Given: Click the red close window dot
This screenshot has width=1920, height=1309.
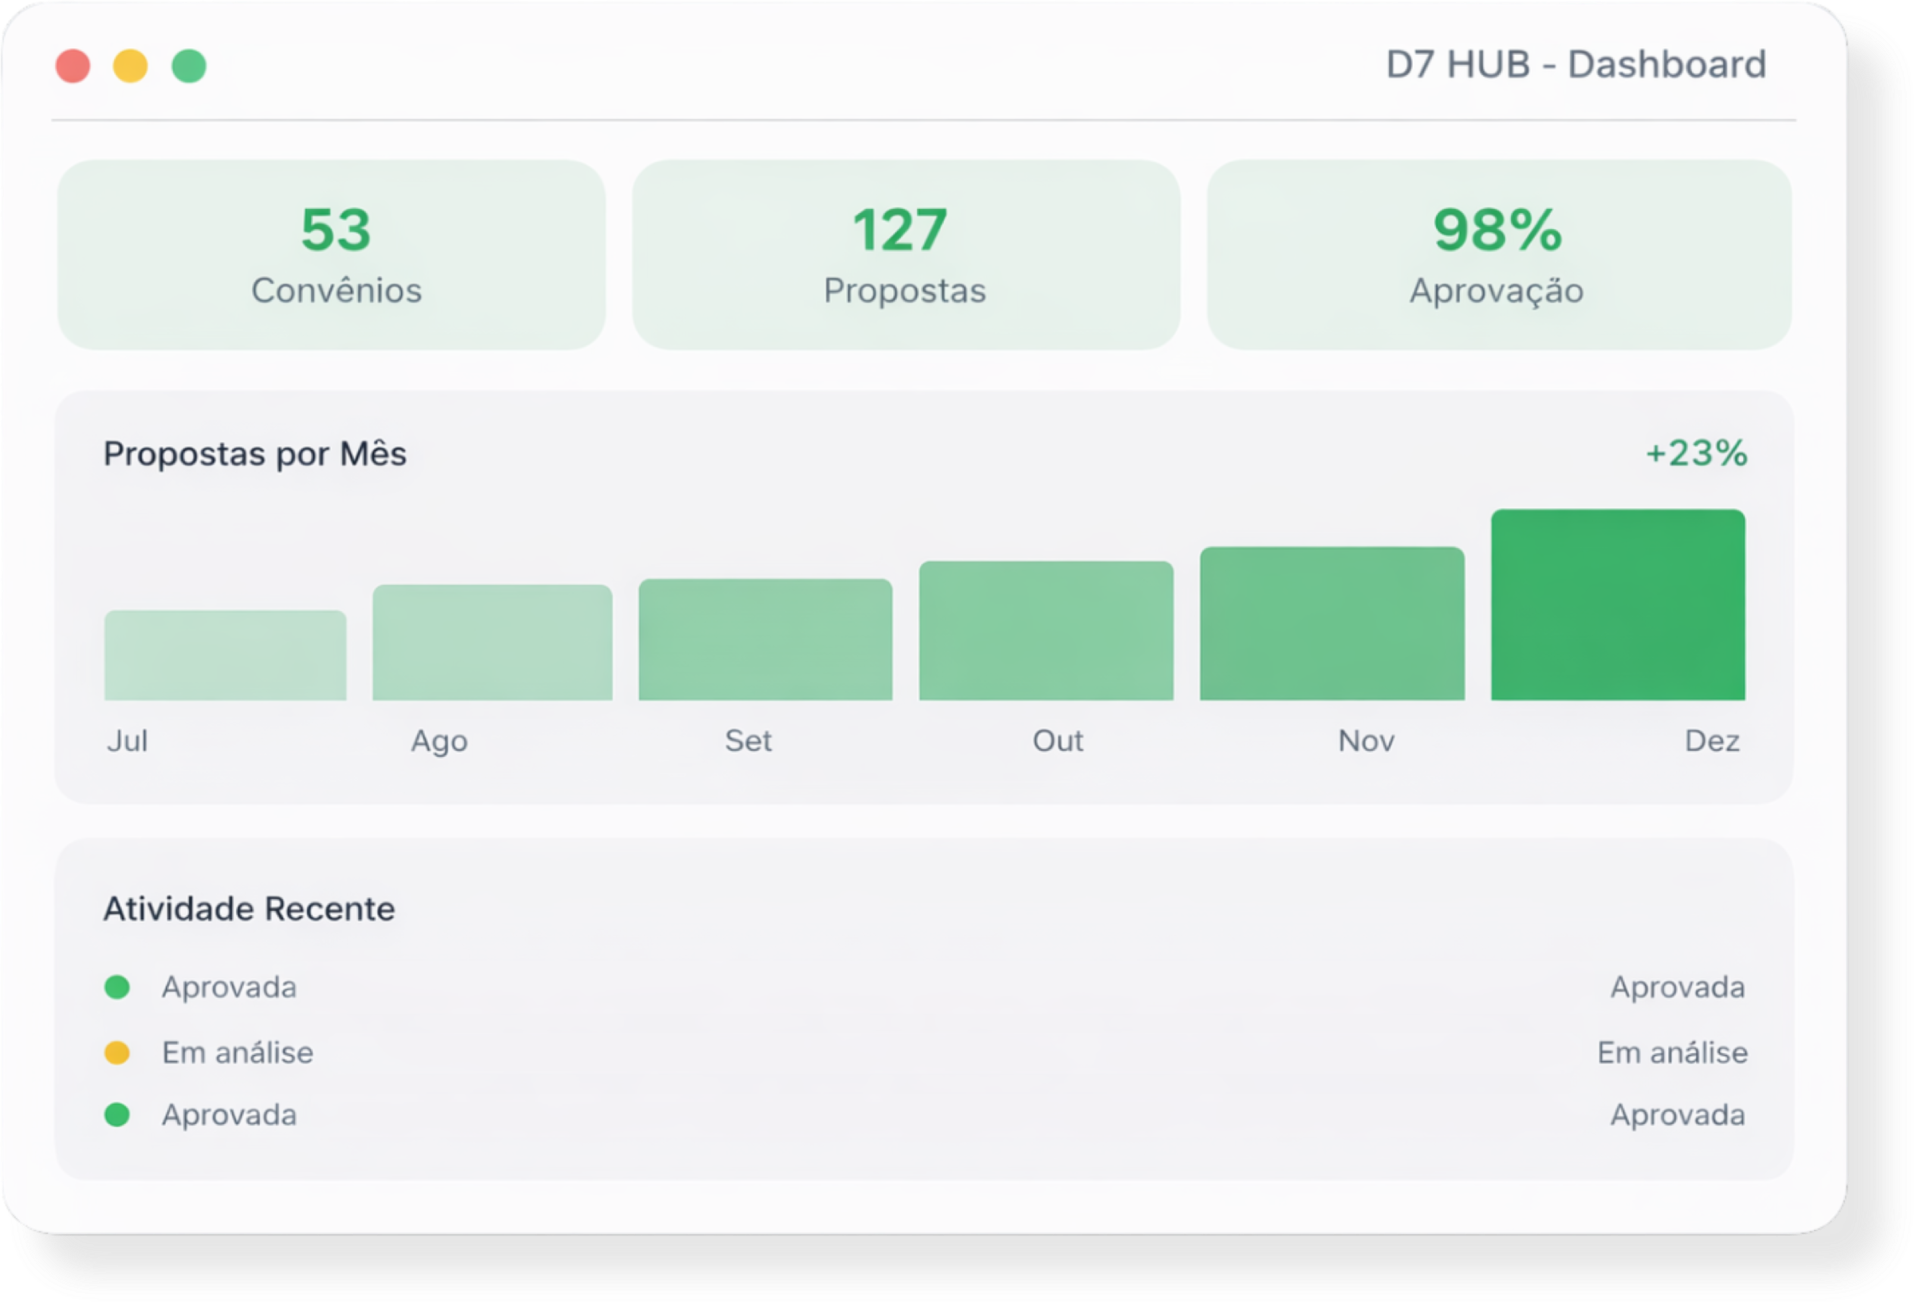Looking at the screenshot, I should (73, 66).
